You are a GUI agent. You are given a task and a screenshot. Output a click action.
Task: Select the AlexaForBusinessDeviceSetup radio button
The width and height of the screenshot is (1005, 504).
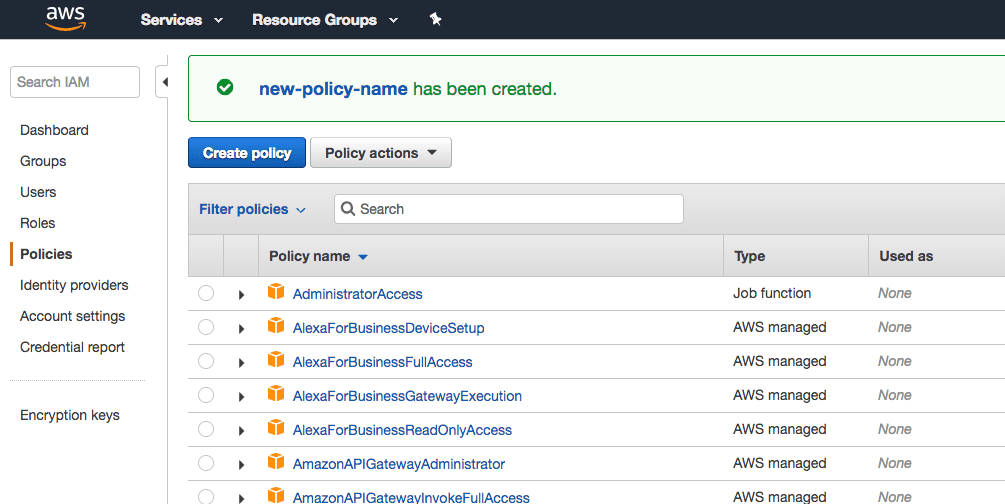[x=206, y=327]
